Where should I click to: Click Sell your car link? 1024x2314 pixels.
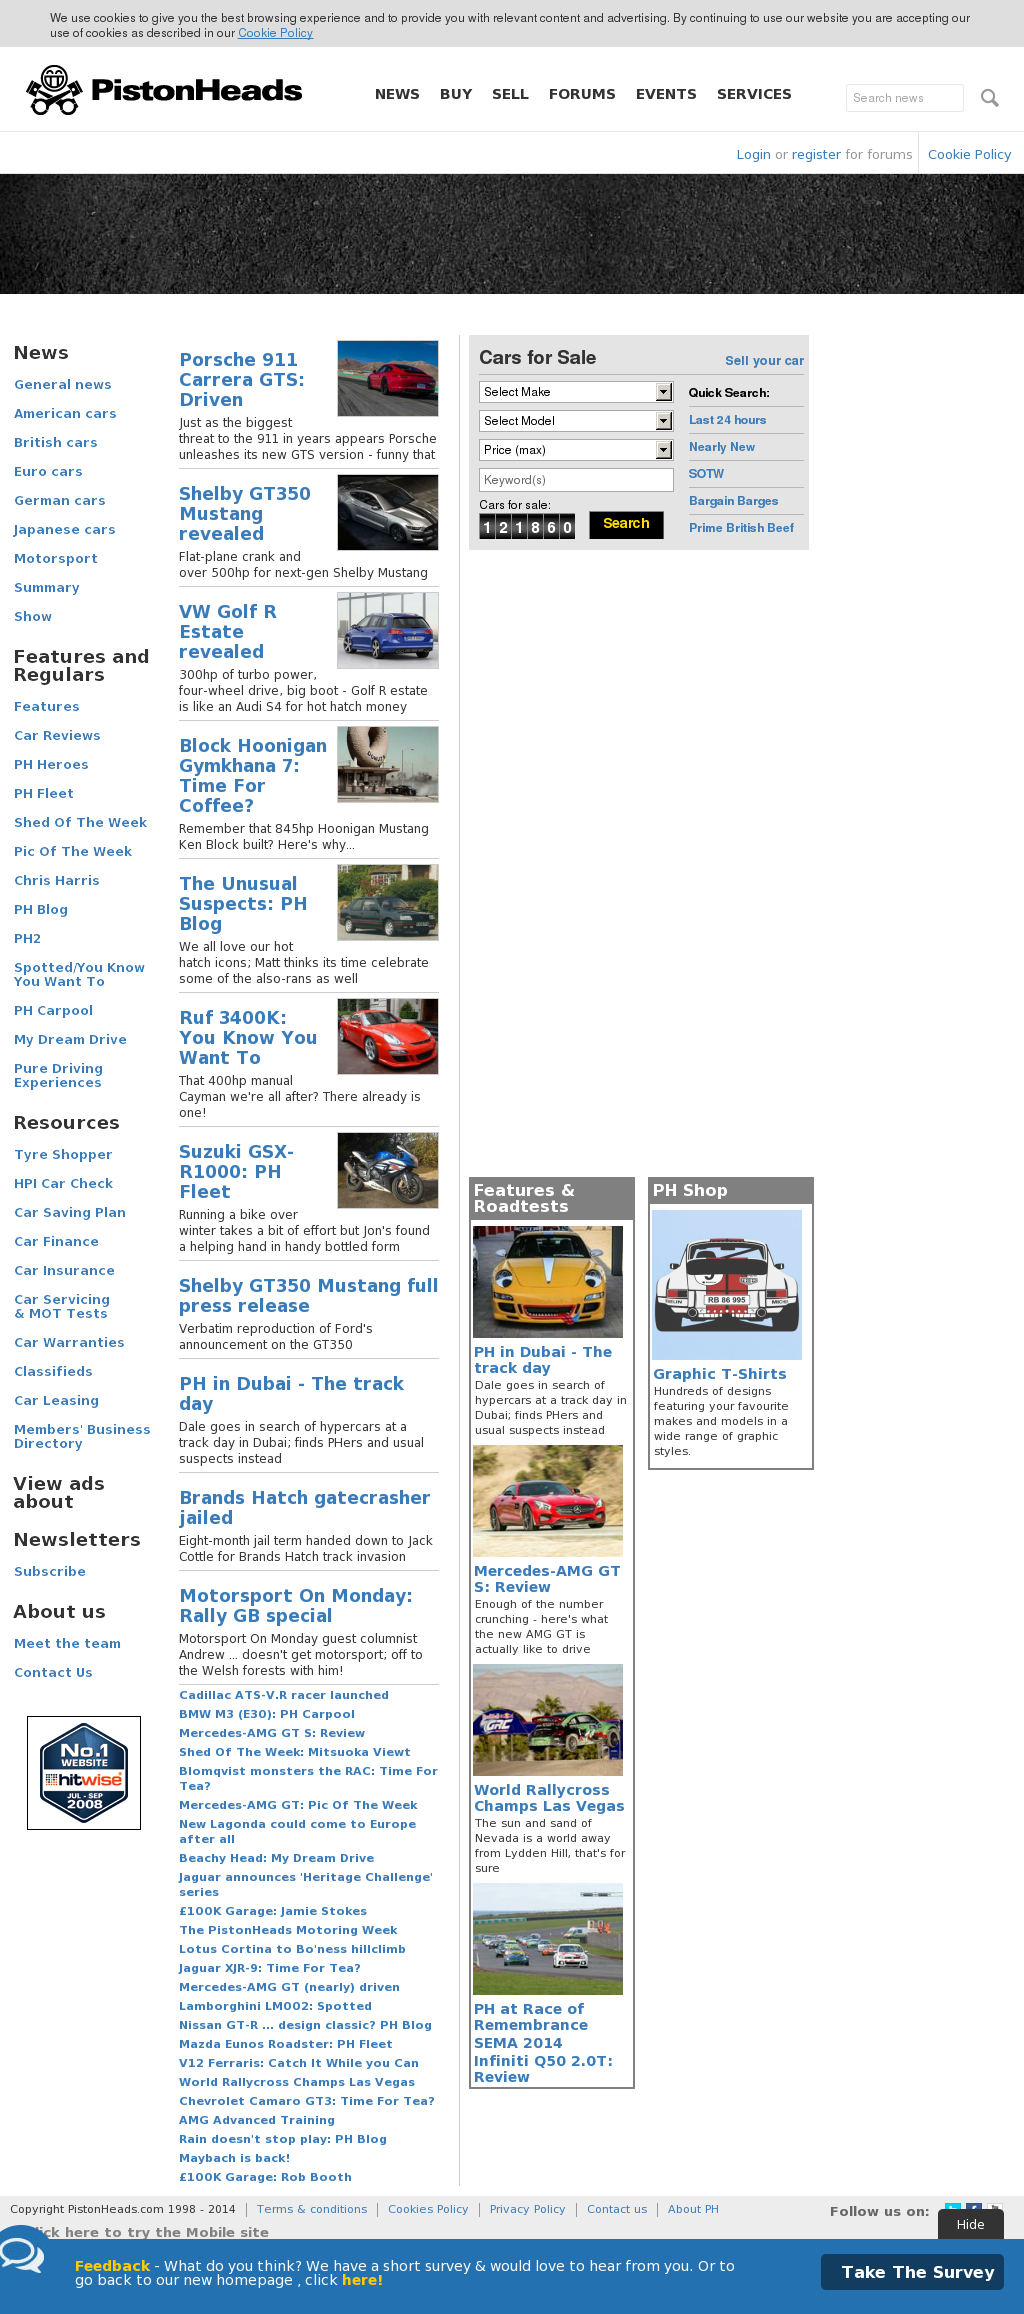click(764, 361)
